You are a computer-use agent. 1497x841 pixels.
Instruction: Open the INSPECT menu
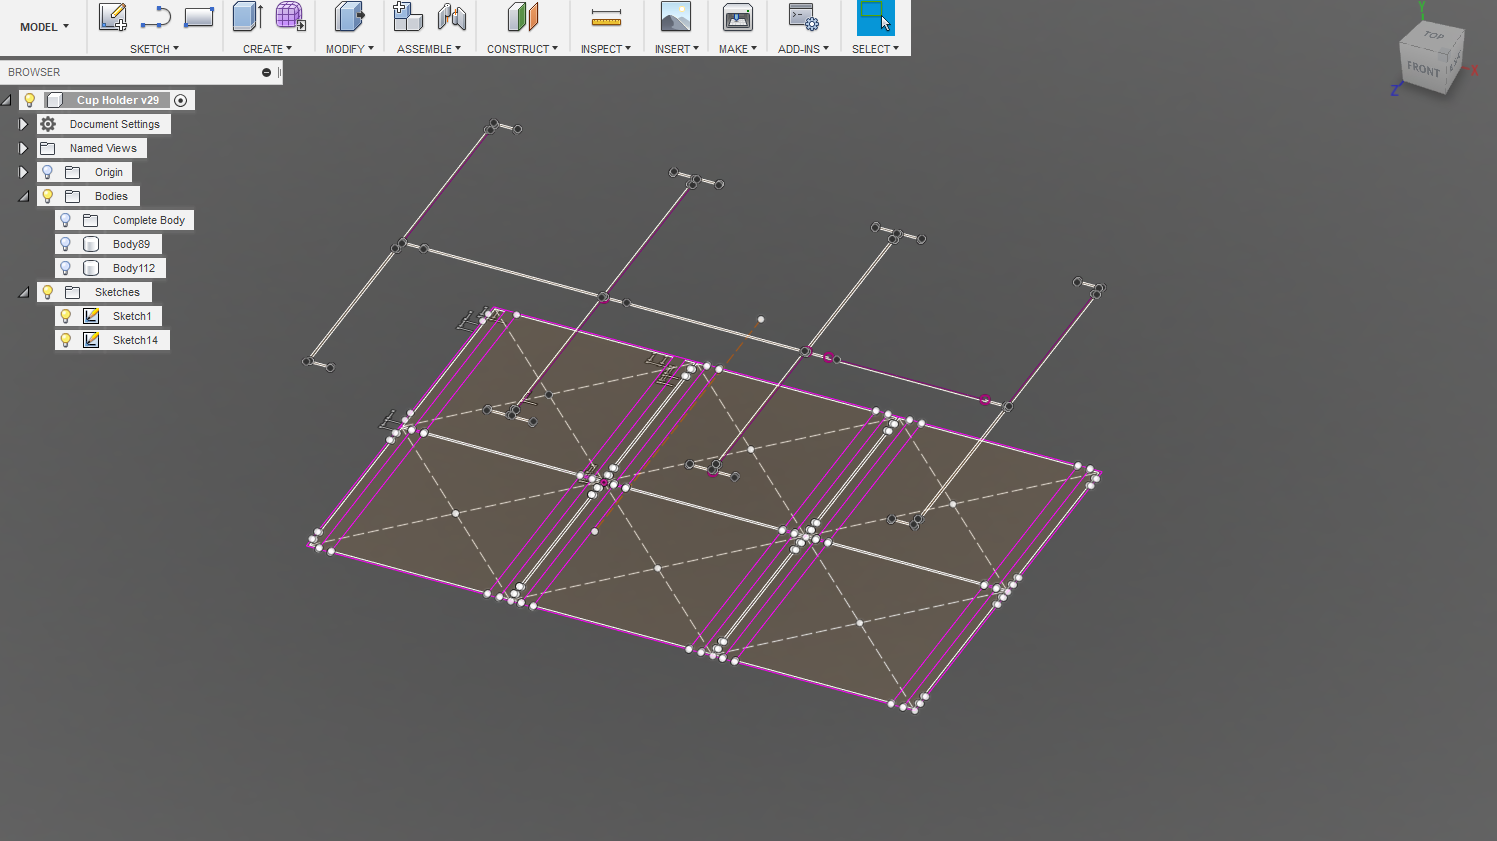coord(605,49)
